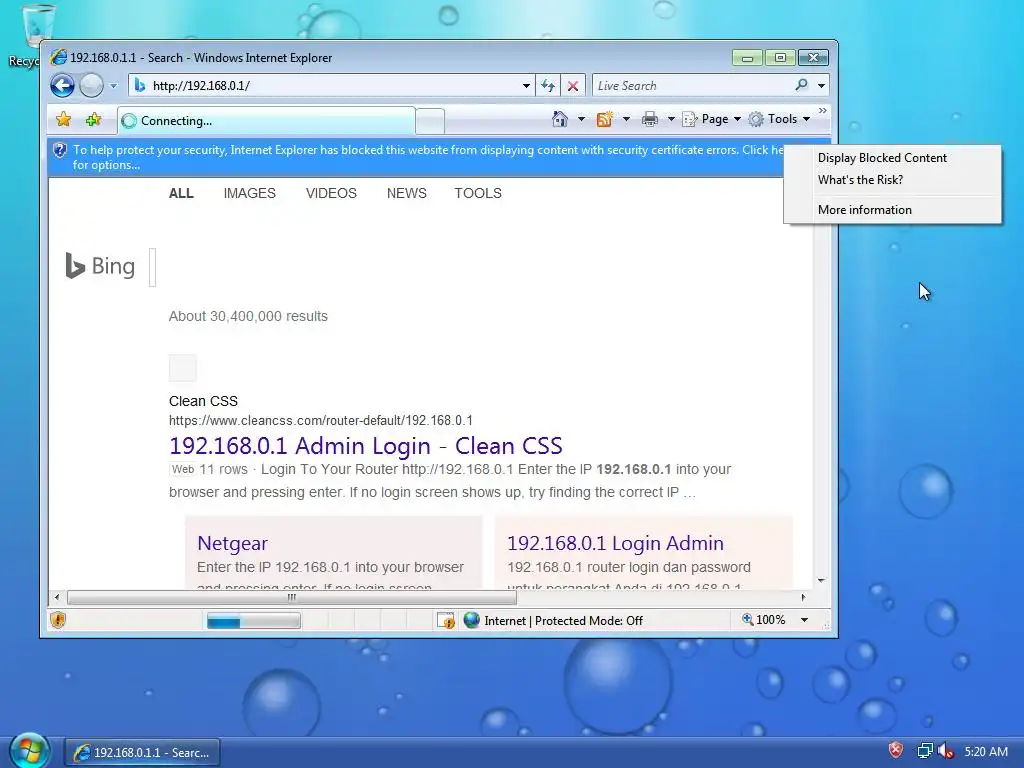Click Add to Favorites star-plus icon
This screenshot has height=768, width=1024.
(x=93, y=120)
